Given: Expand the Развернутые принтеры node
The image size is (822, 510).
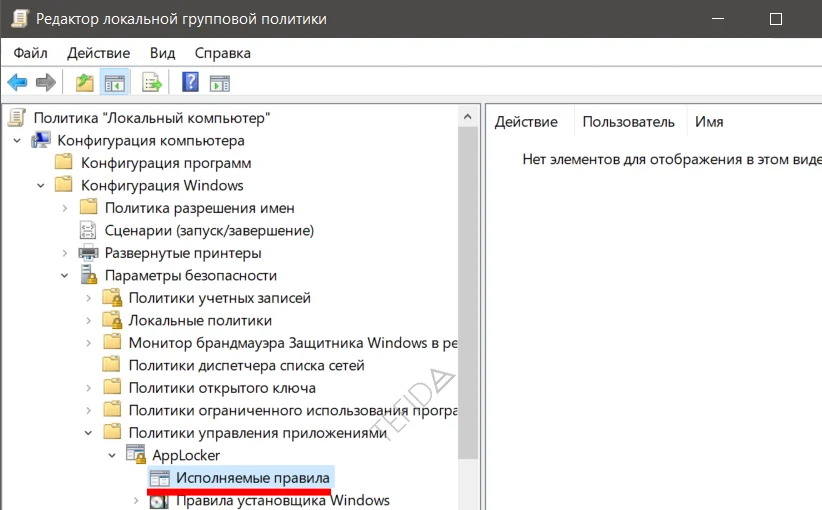Looking at the screenshot, I should [64, 253].
